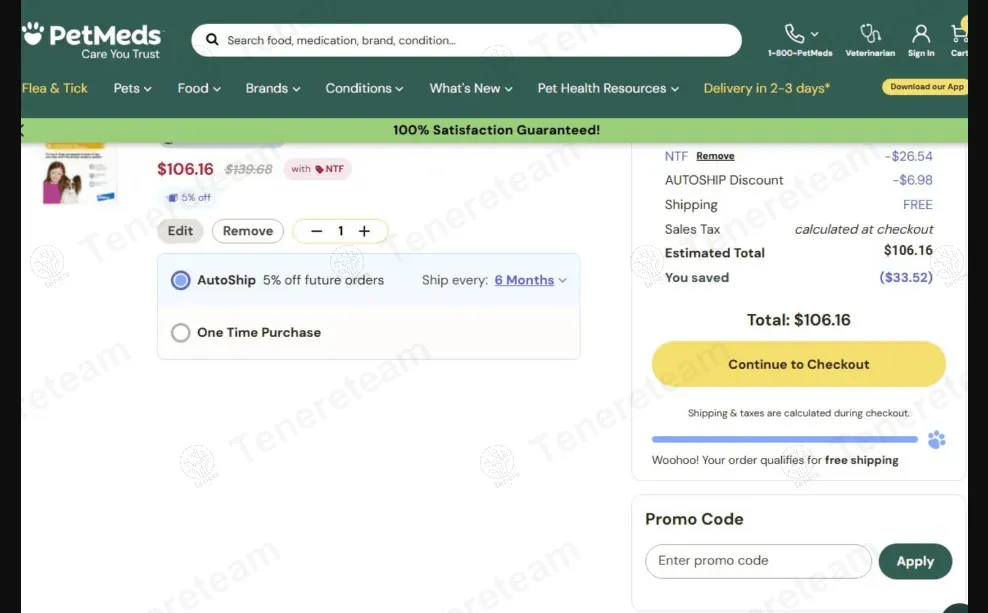Screen dimensions: 988x613
Task: Click the Remove link next to NTF
Action: [x=715, y=156]
